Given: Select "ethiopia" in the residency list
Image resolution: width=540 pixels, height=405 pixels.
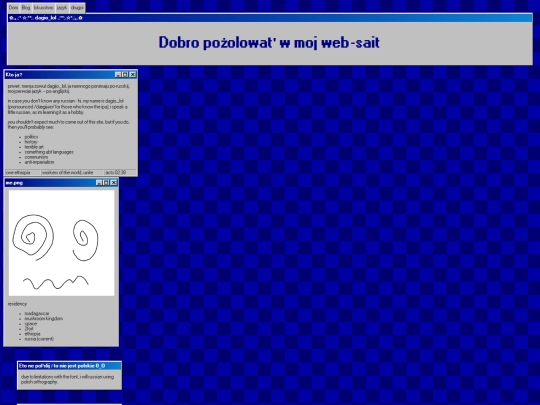Looking at the screenshot, I should 32,334.
